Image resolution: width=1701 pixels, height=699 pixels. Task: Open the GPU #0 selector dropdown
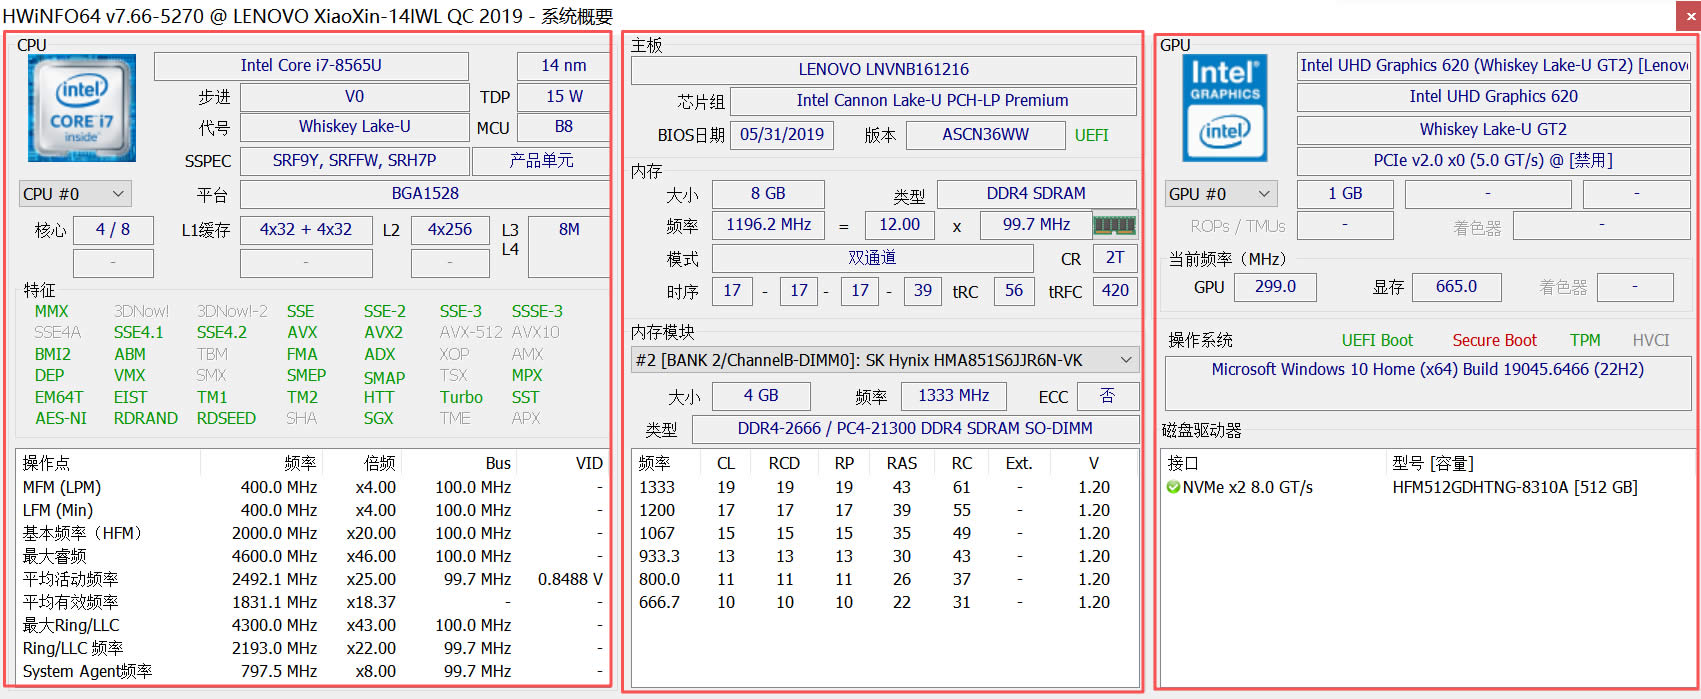pos(1221,194)
